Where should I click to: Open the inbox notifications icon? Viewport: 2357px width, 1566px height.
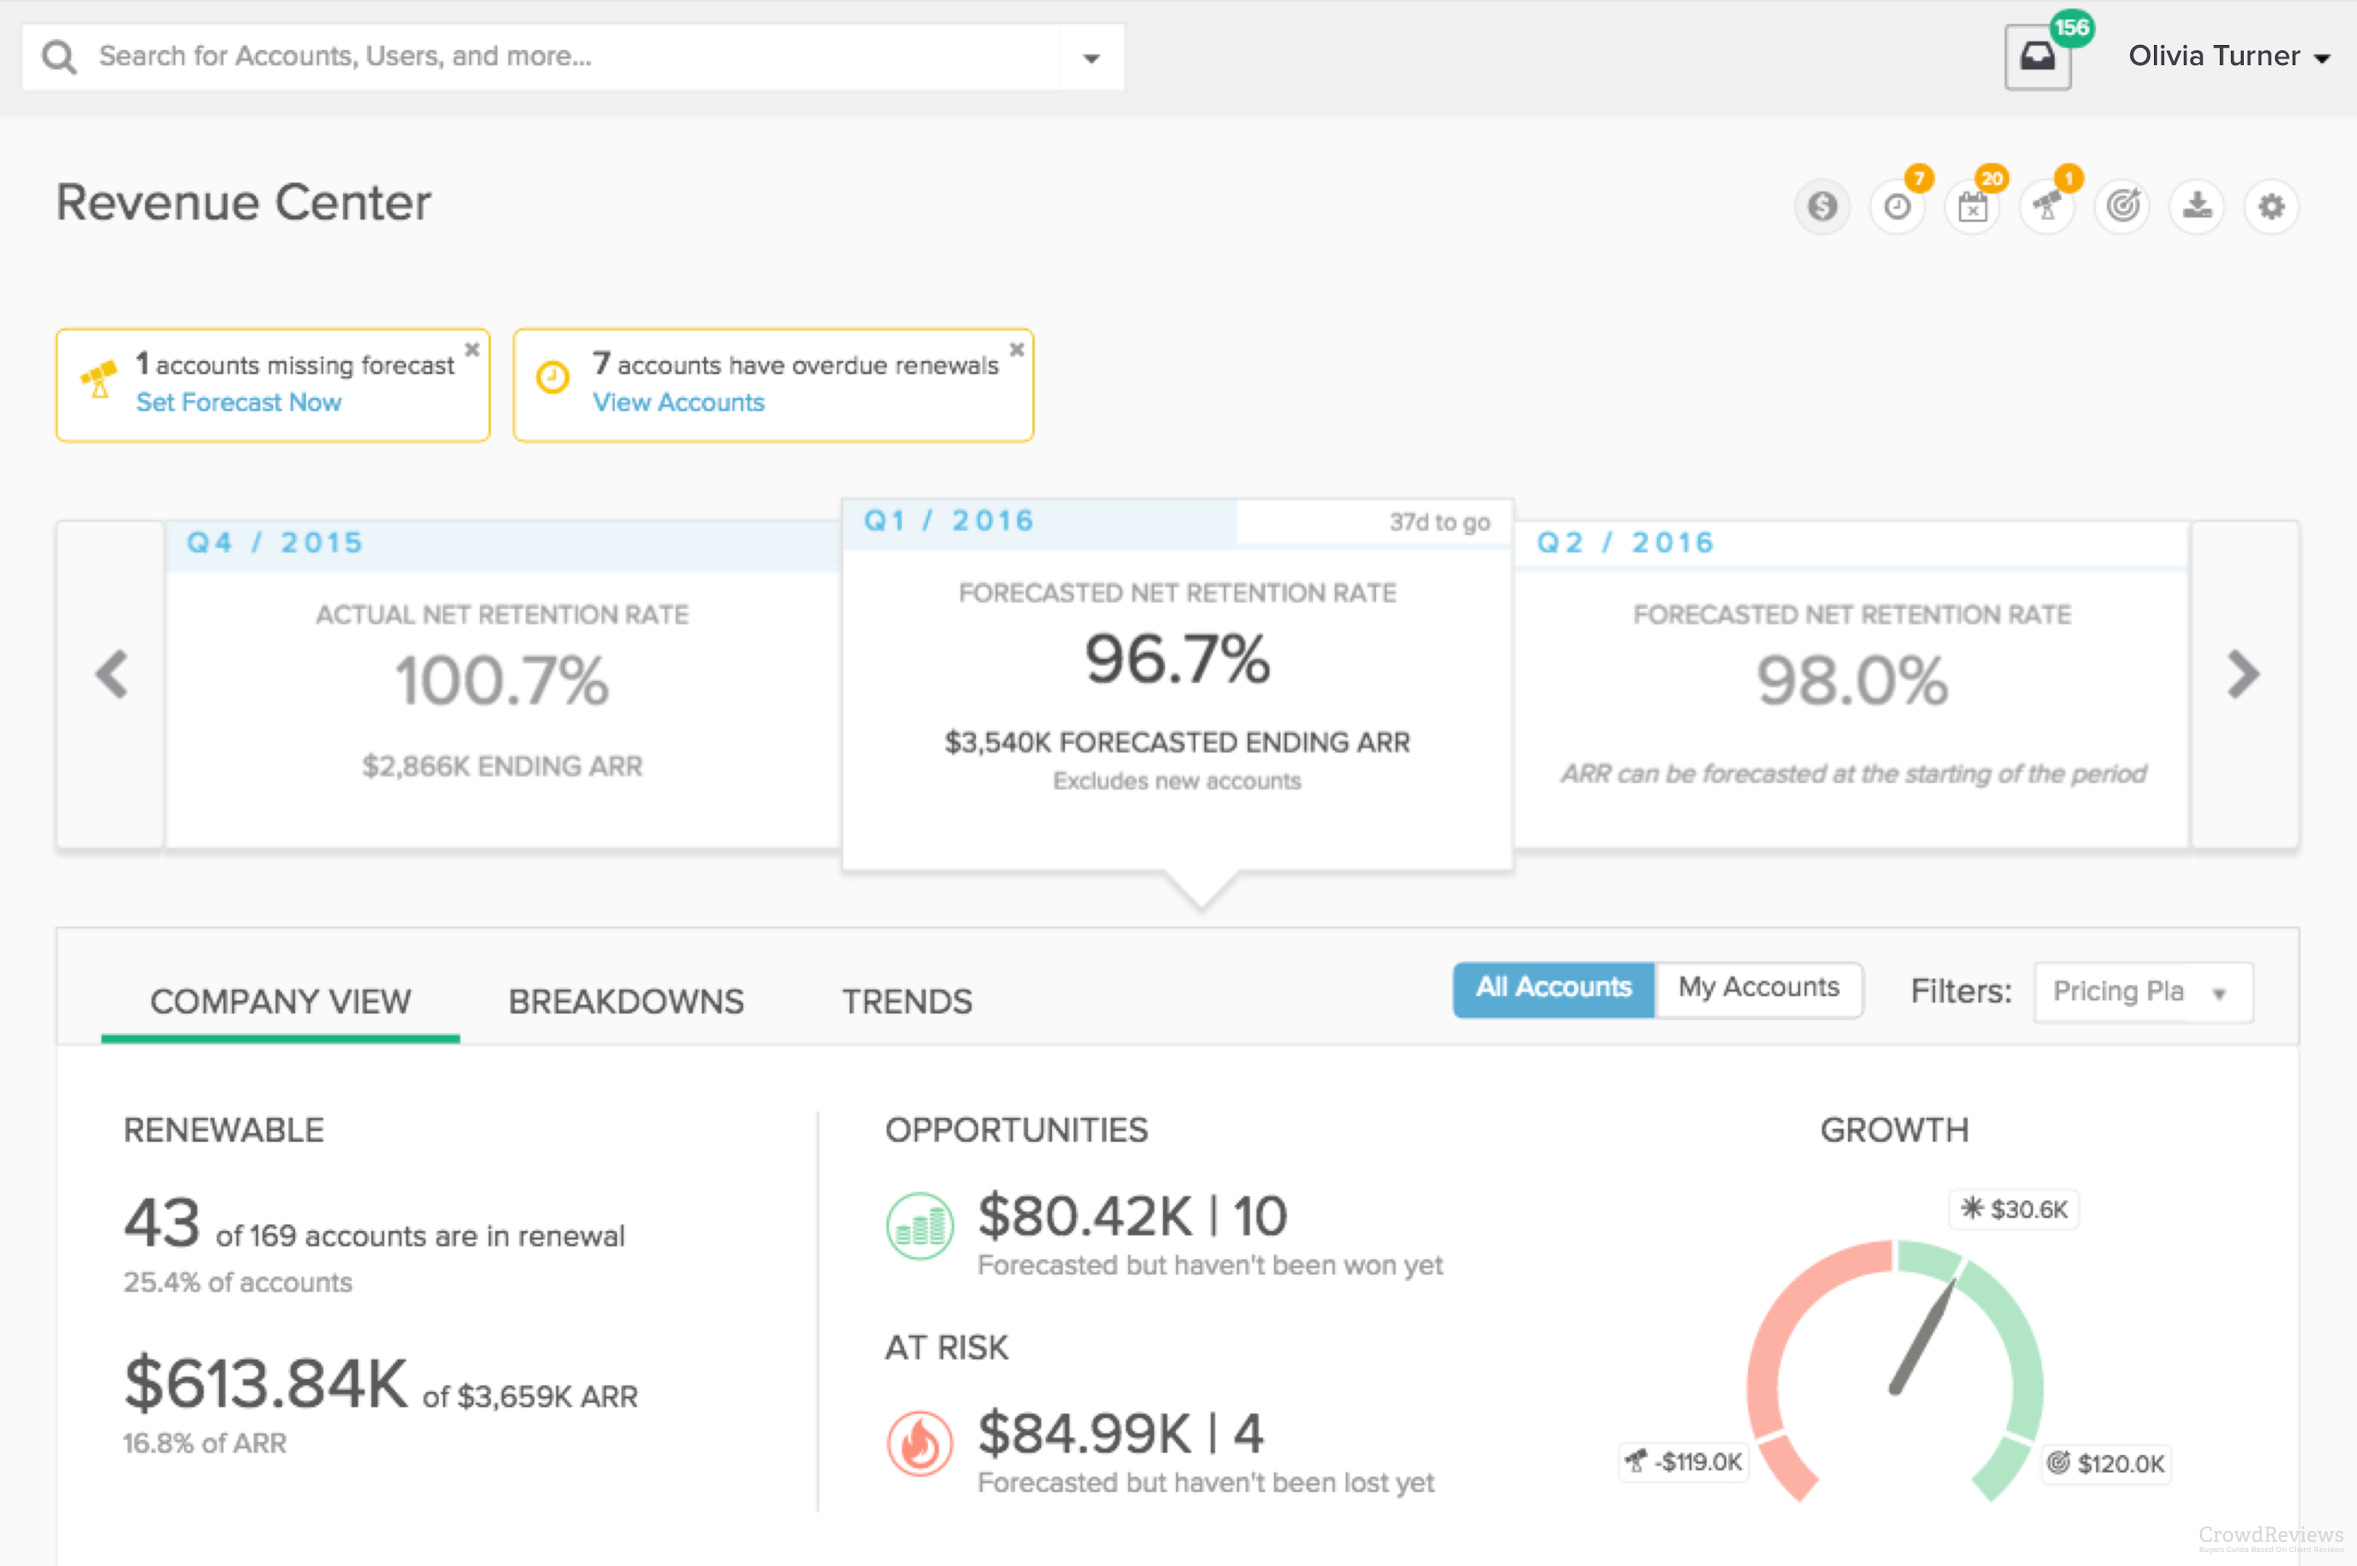click(2037, 57)
